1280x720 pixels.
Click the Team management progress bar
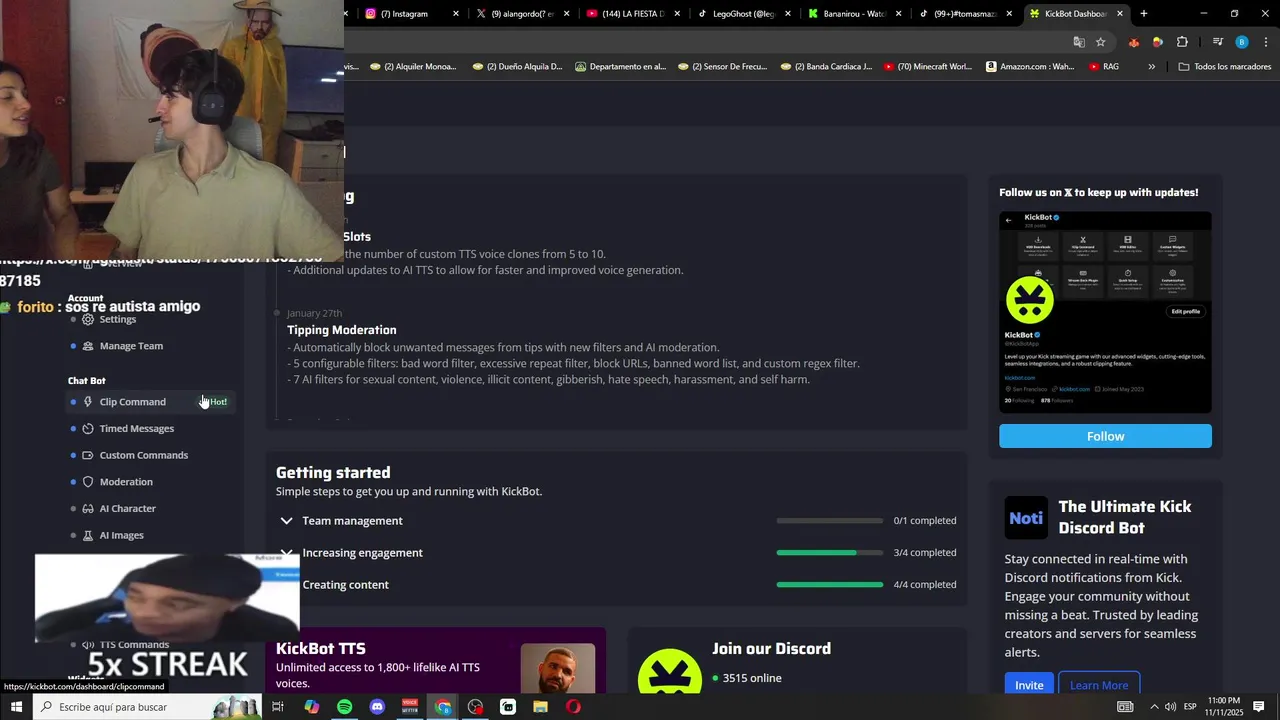pyautogui.click(x=830, y=521)
